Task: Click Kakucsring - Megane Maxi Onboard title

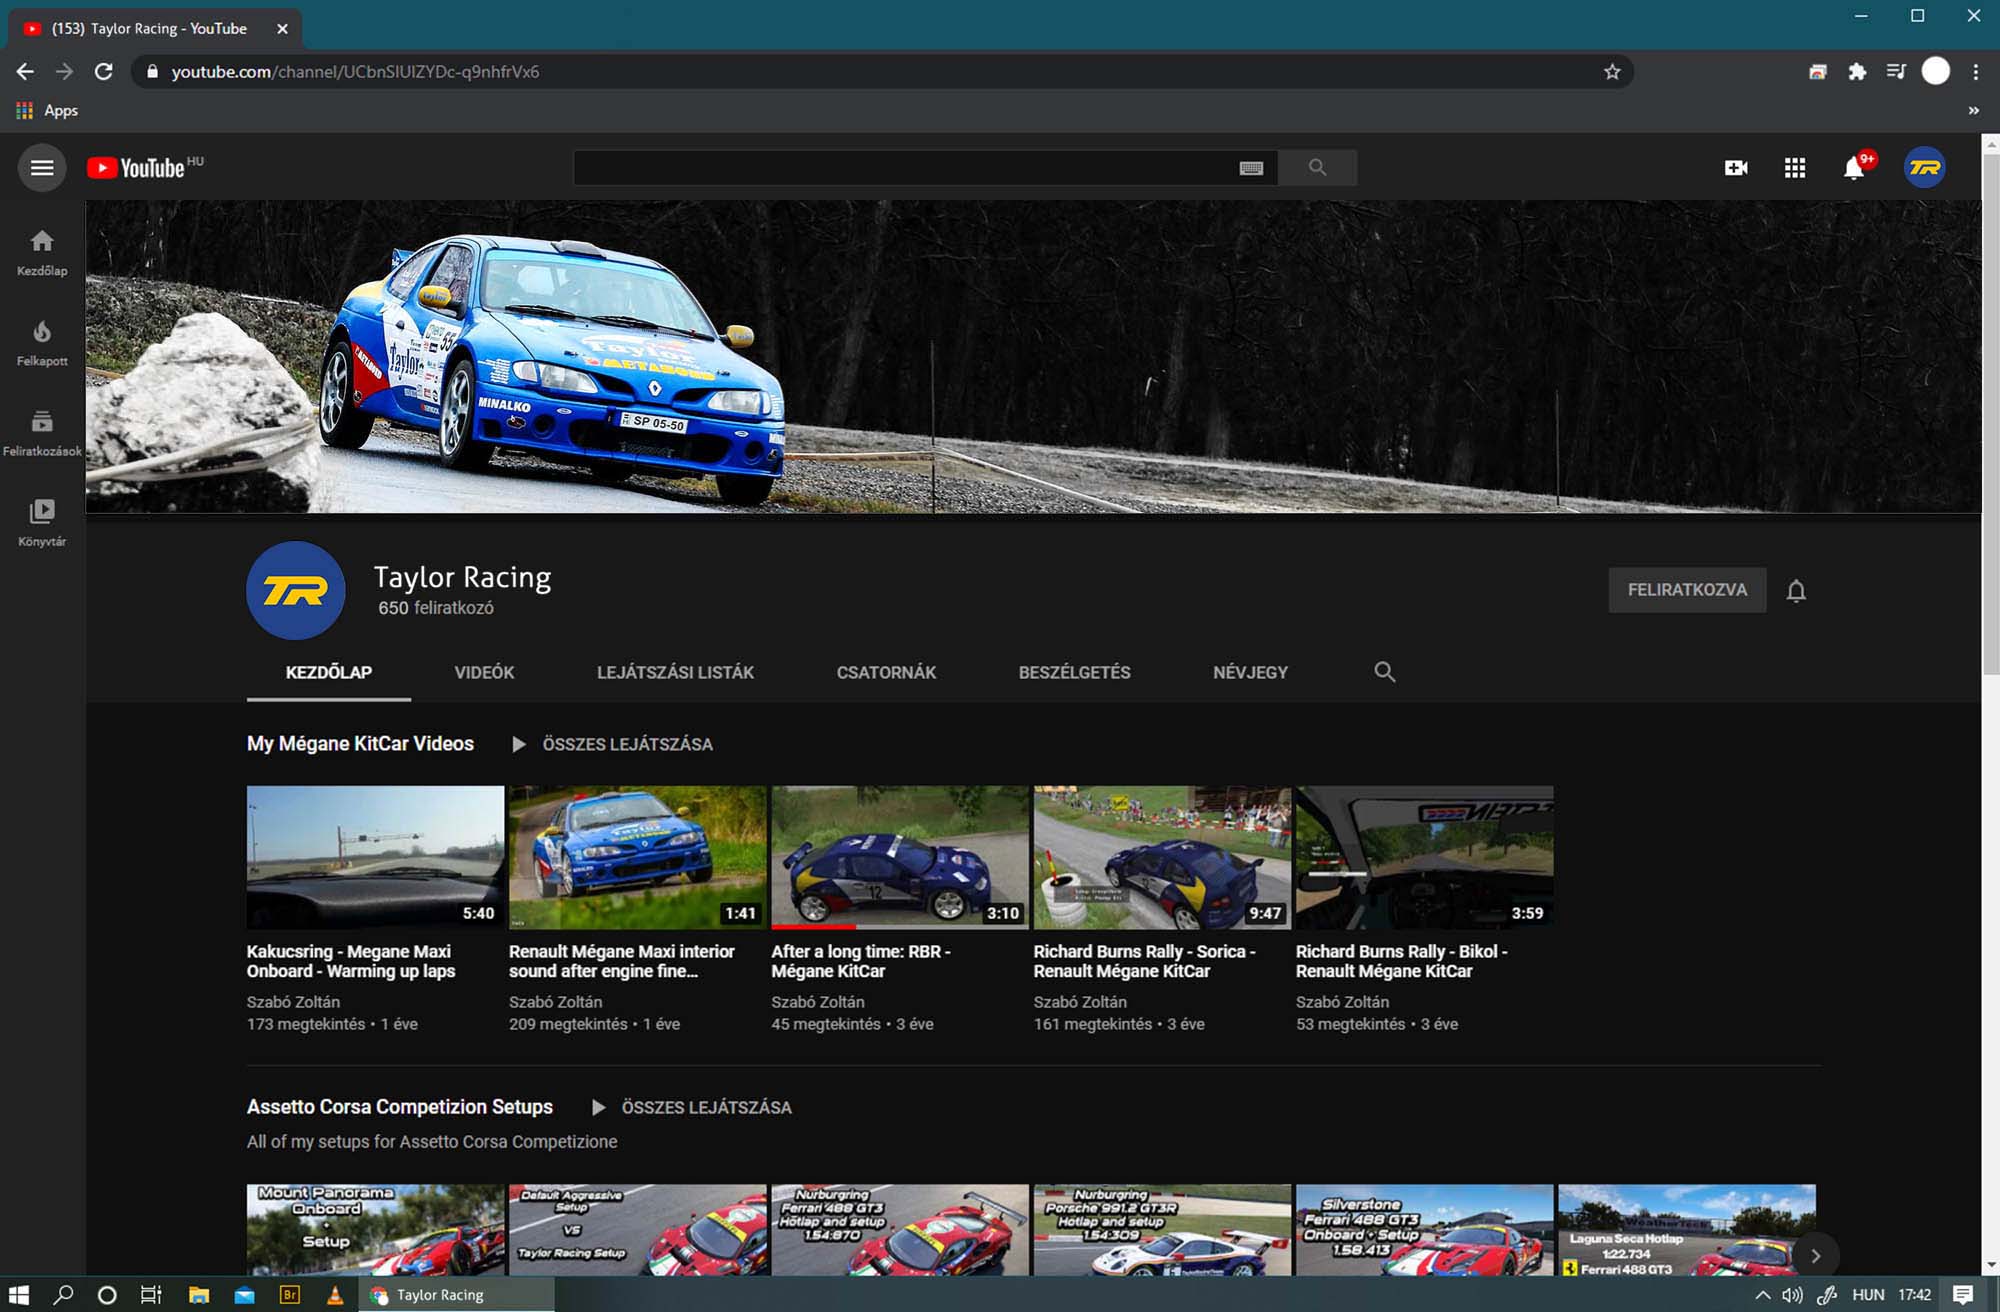Action: pos(351,961)
